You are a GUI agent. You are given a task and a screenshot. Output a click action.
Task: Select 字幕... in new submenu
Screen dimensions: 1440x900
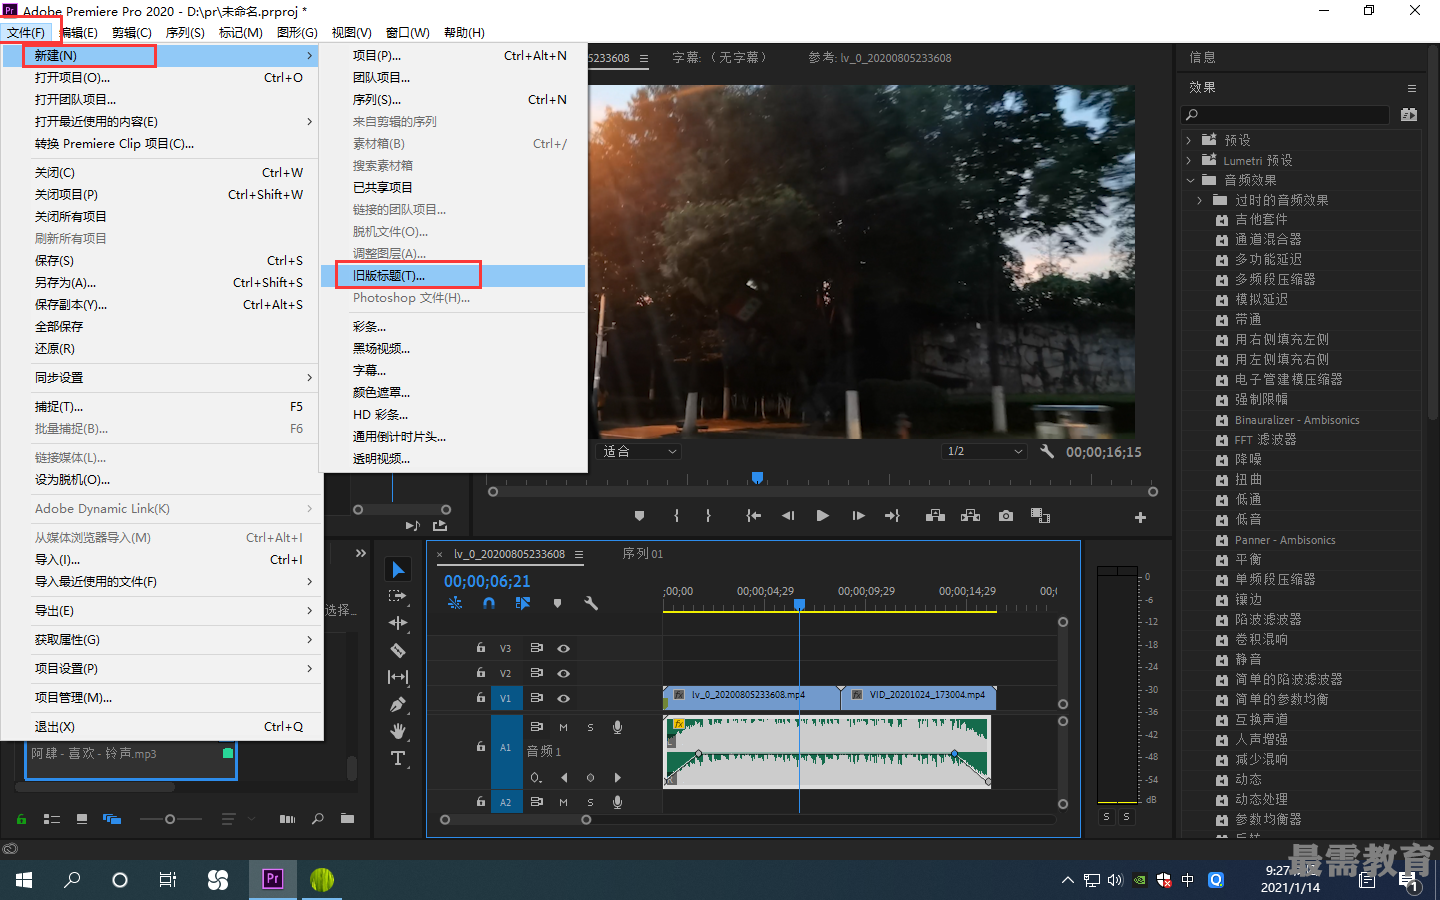[453, 370]
